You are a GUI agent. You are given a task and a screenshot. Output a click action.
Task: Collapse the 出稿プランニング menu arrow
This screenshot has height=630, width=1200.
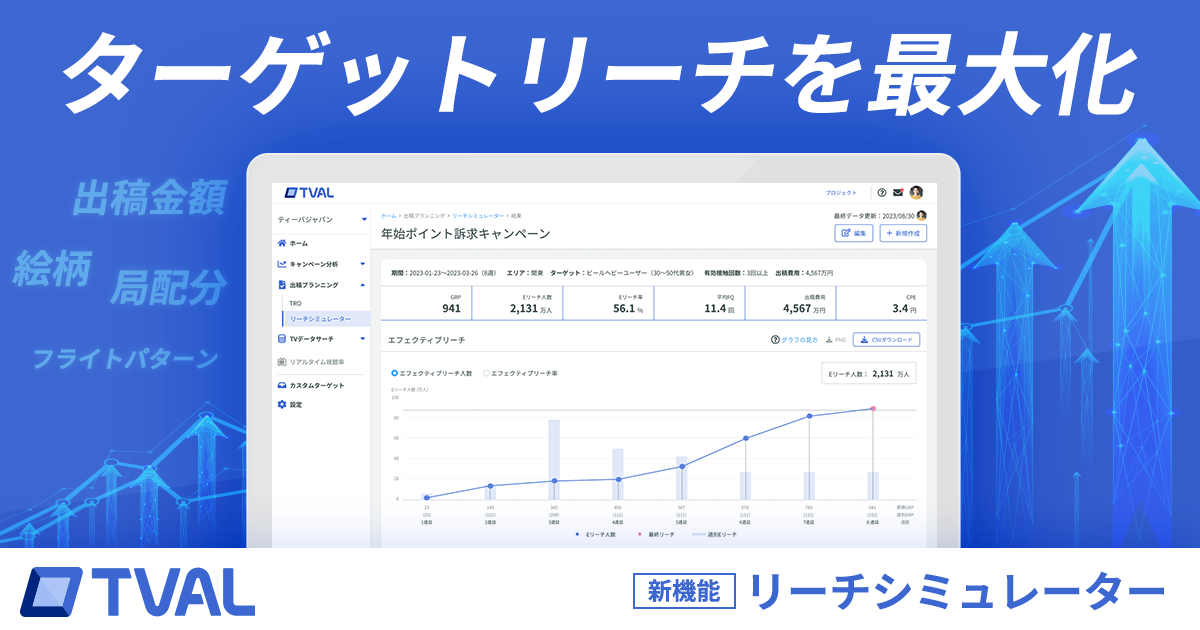click(363, 285)
